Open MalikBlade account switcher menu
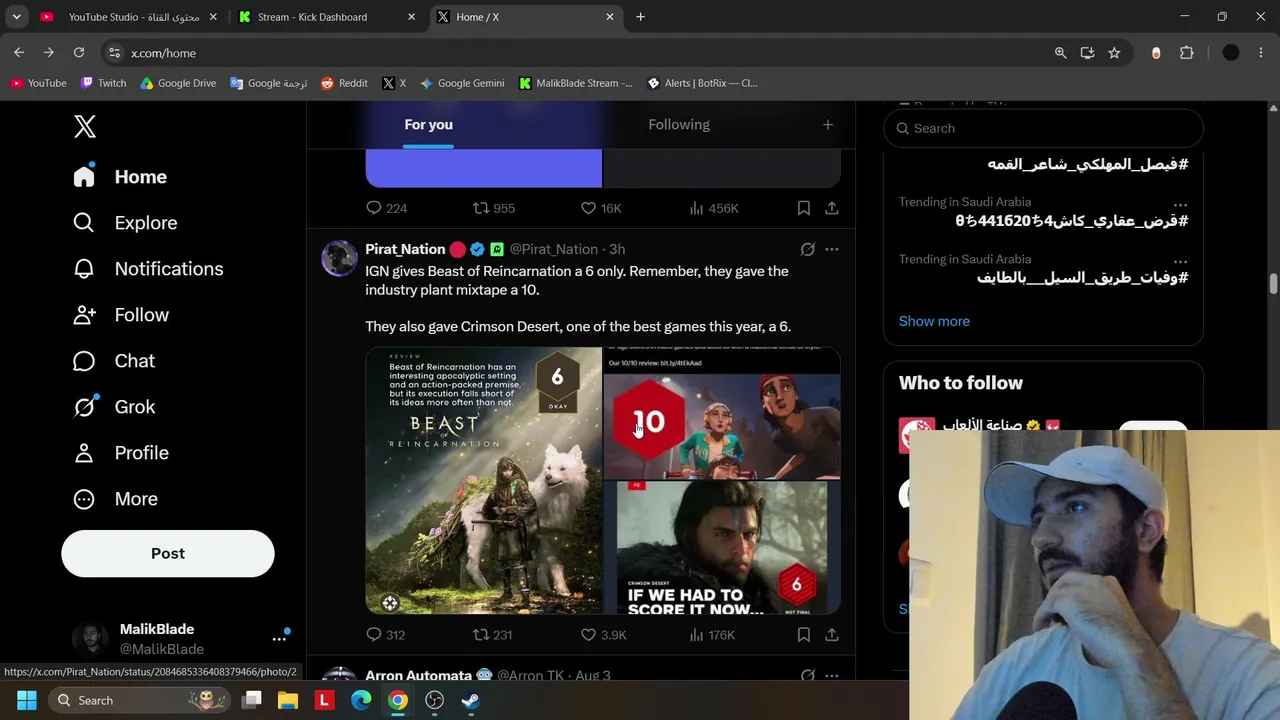This screenshot has width=1280, height=720. click(x=280, y=638)
